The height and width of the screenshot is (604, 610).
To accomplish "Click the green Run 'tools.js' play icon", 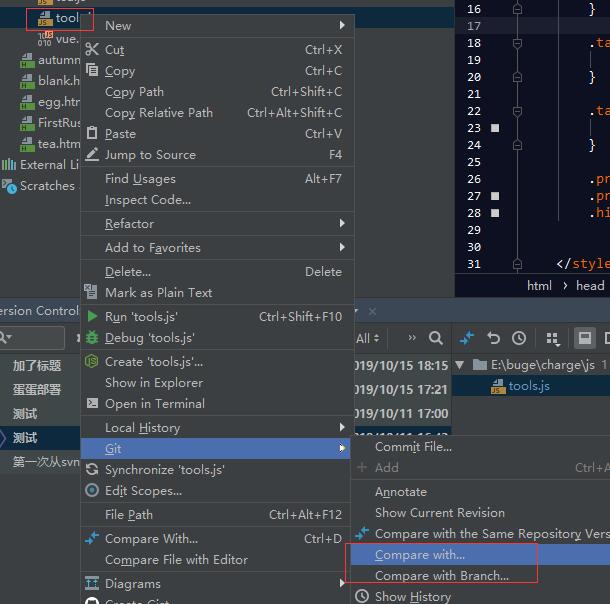I will coord(92,316).
